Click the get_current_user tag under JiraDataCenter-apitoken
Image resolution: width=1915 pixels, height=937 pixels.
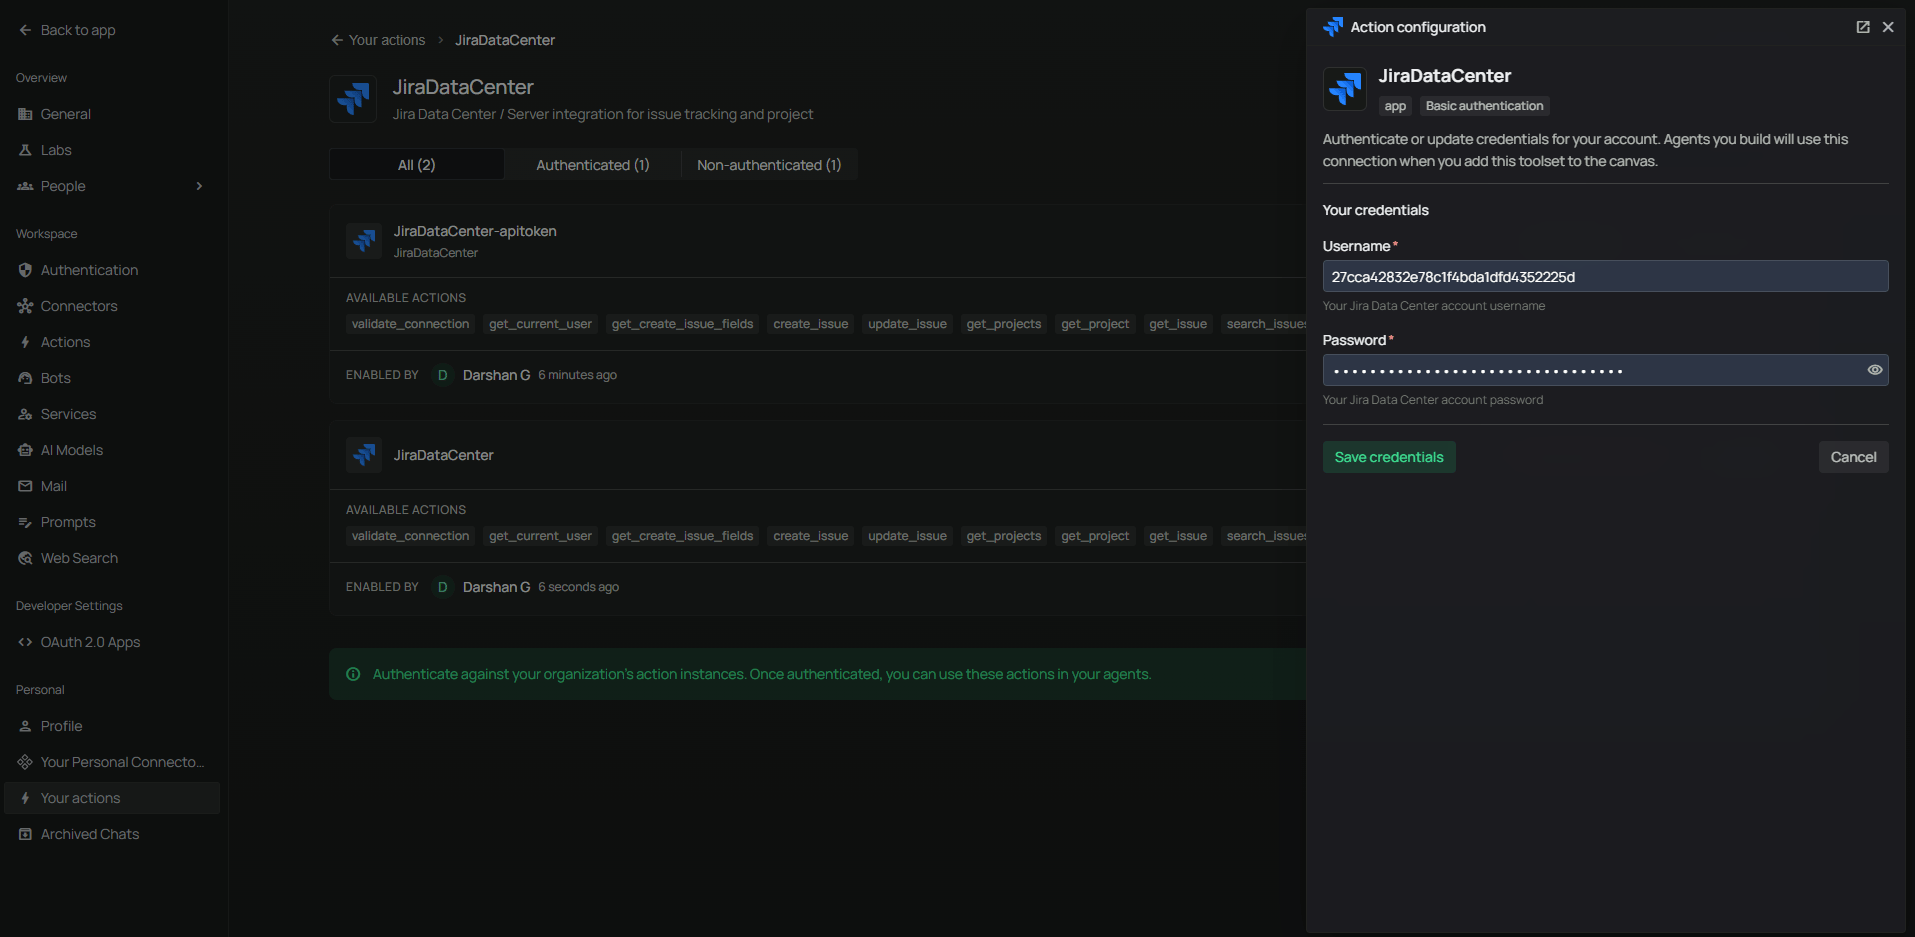pyautogui.click(x=540, y=324)
